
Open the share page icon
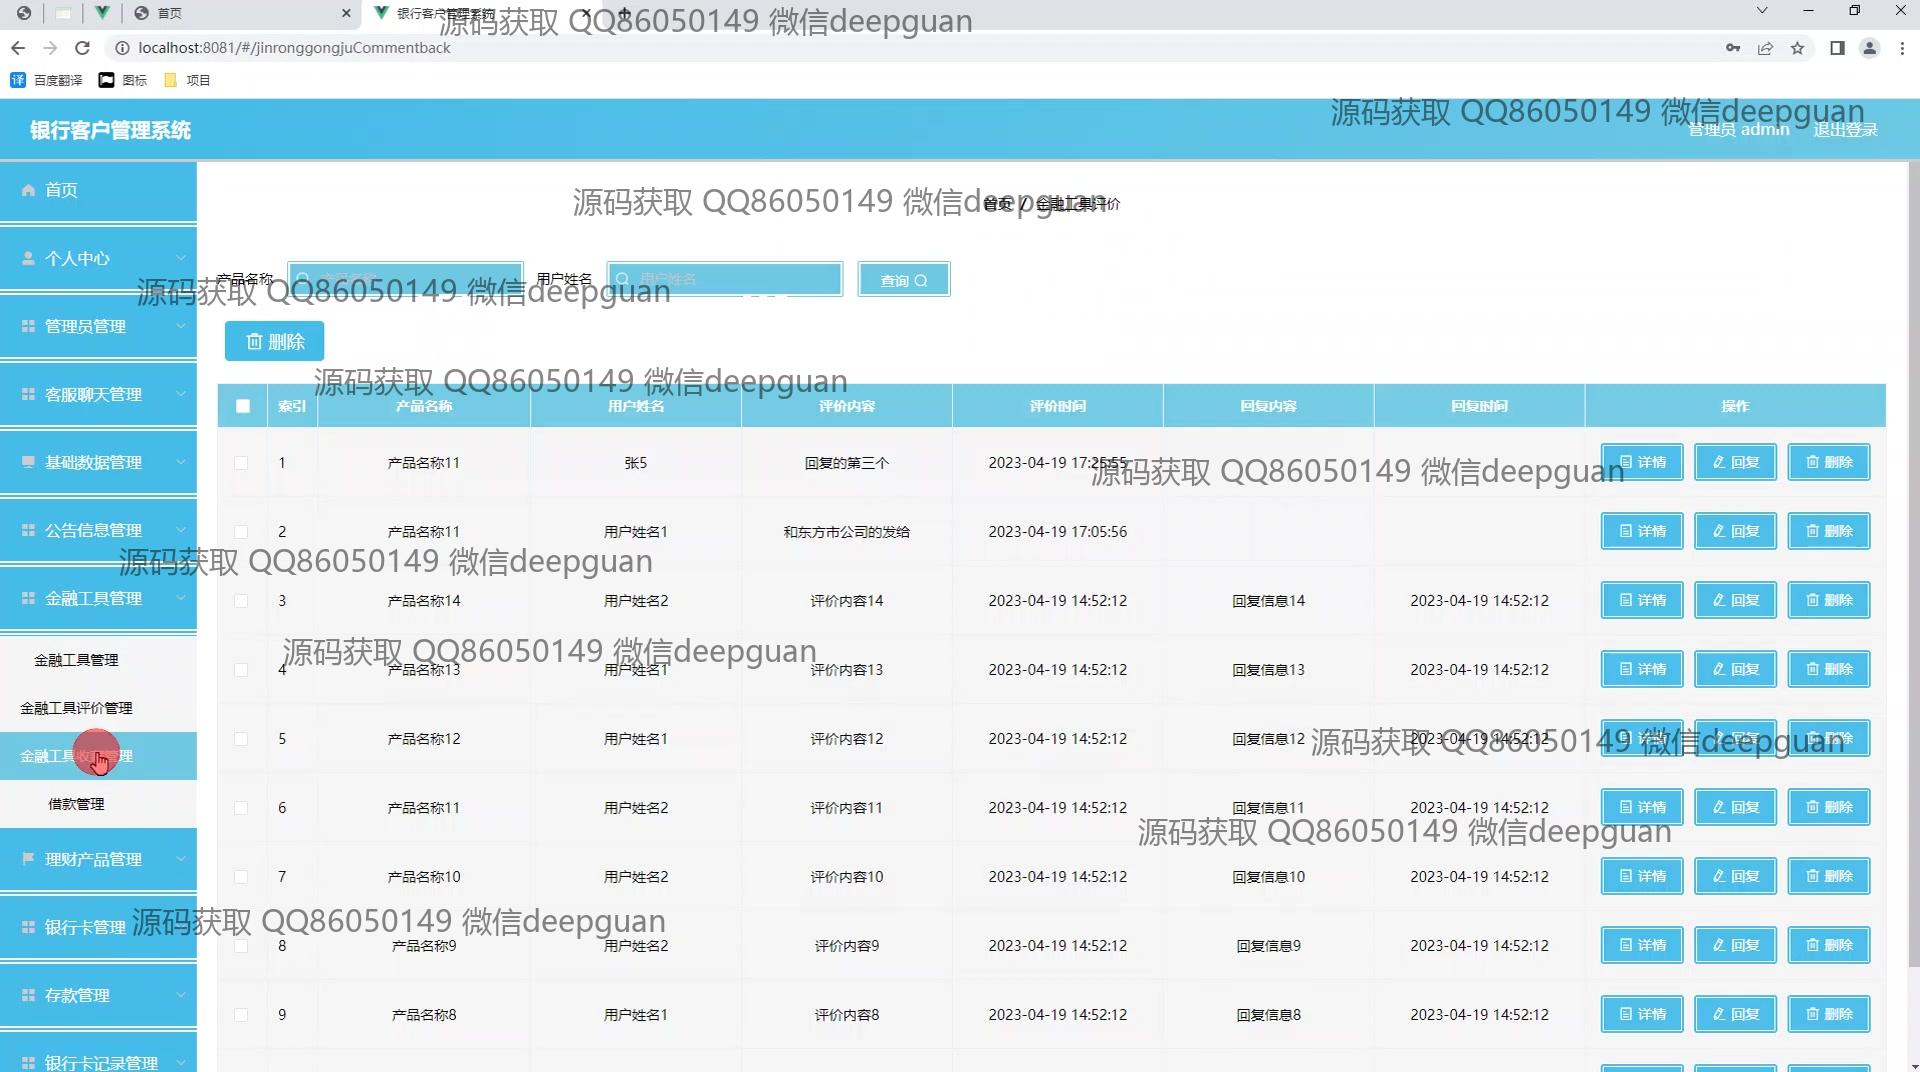point(1765,48)
